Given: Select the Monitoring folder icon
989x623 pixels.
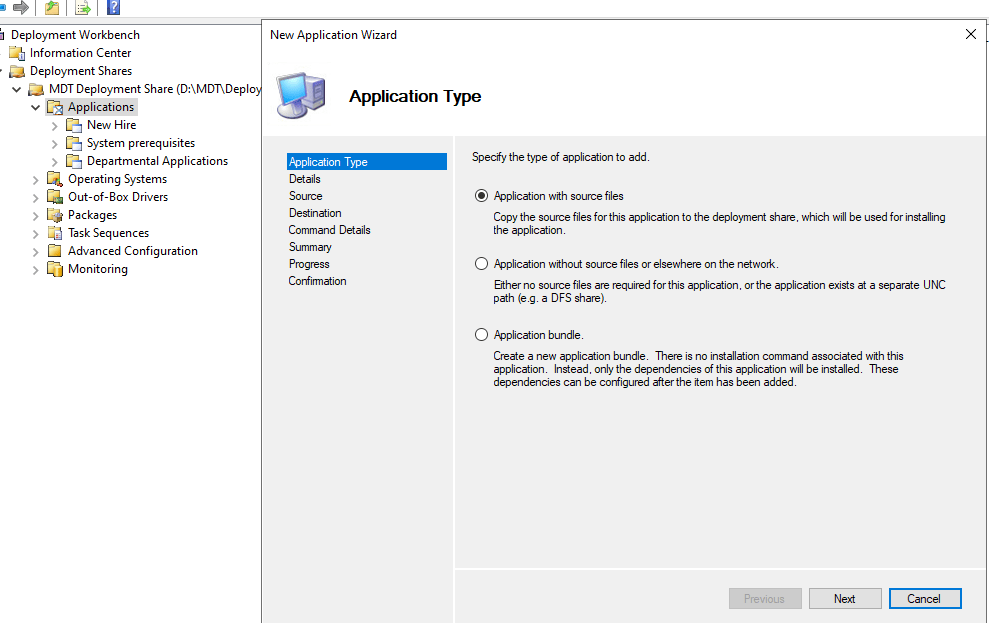Looking at the screenshot, I should click(55, 269).
